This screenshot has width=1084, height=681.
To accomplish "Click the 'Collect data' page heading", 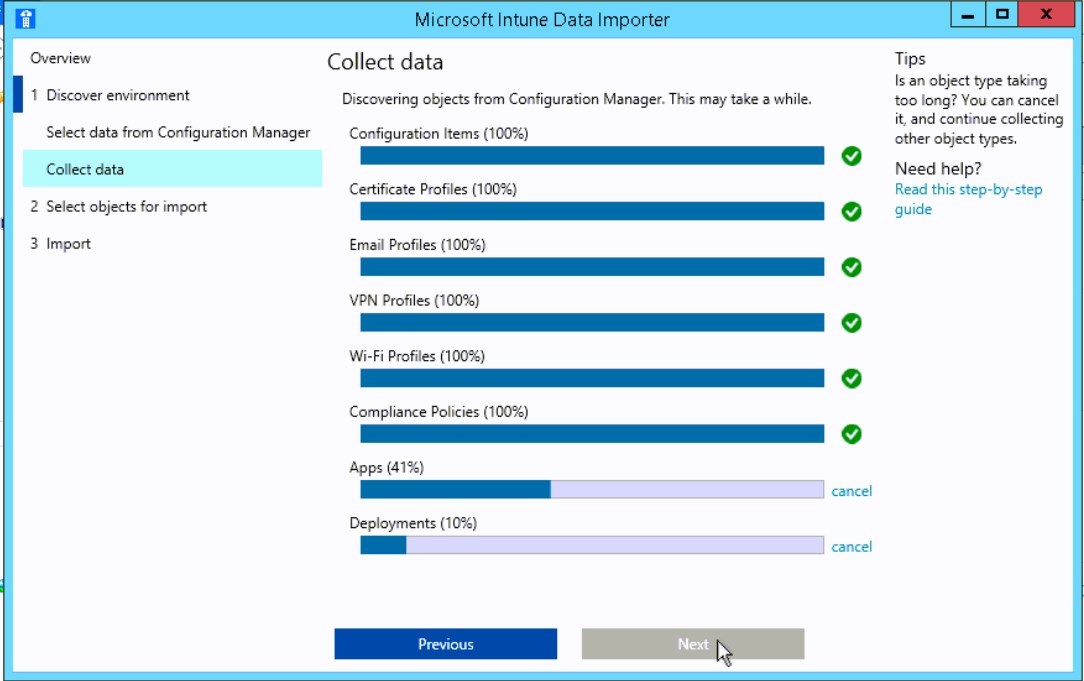I will (x=385, y=62).
